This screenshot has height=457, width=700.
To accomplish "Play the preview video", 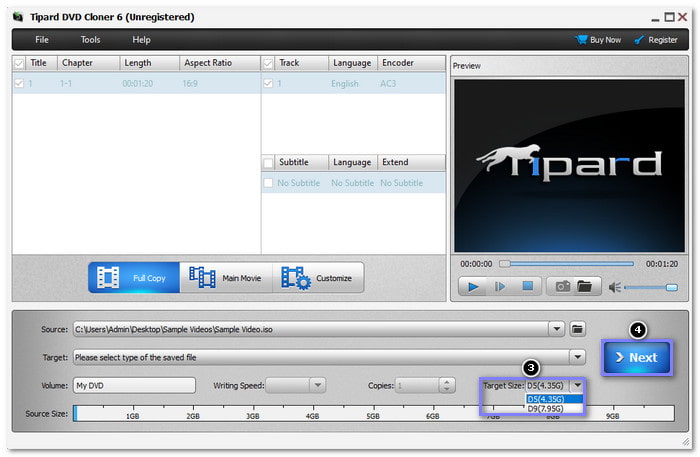I will tap(473, 286).
